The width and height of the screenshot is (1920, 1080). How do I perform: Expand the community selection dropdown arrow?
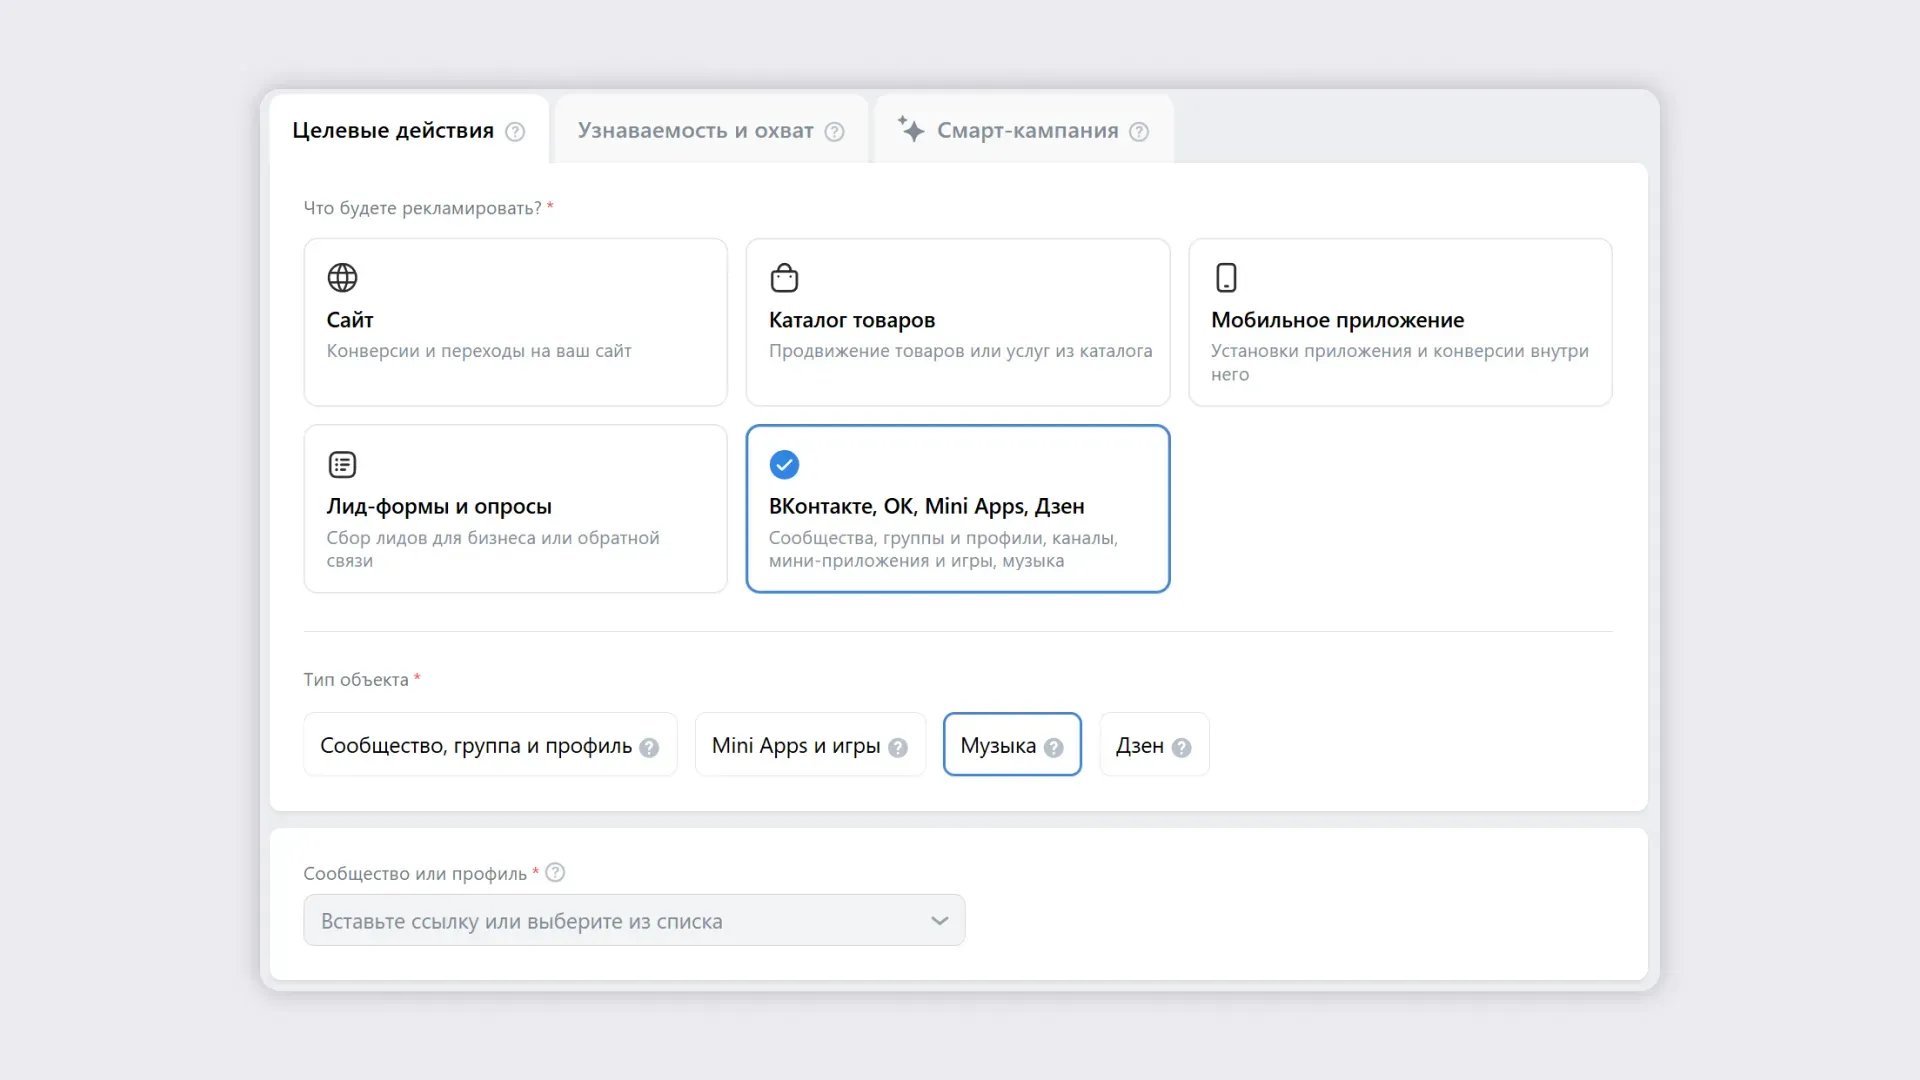click(939, 921)
